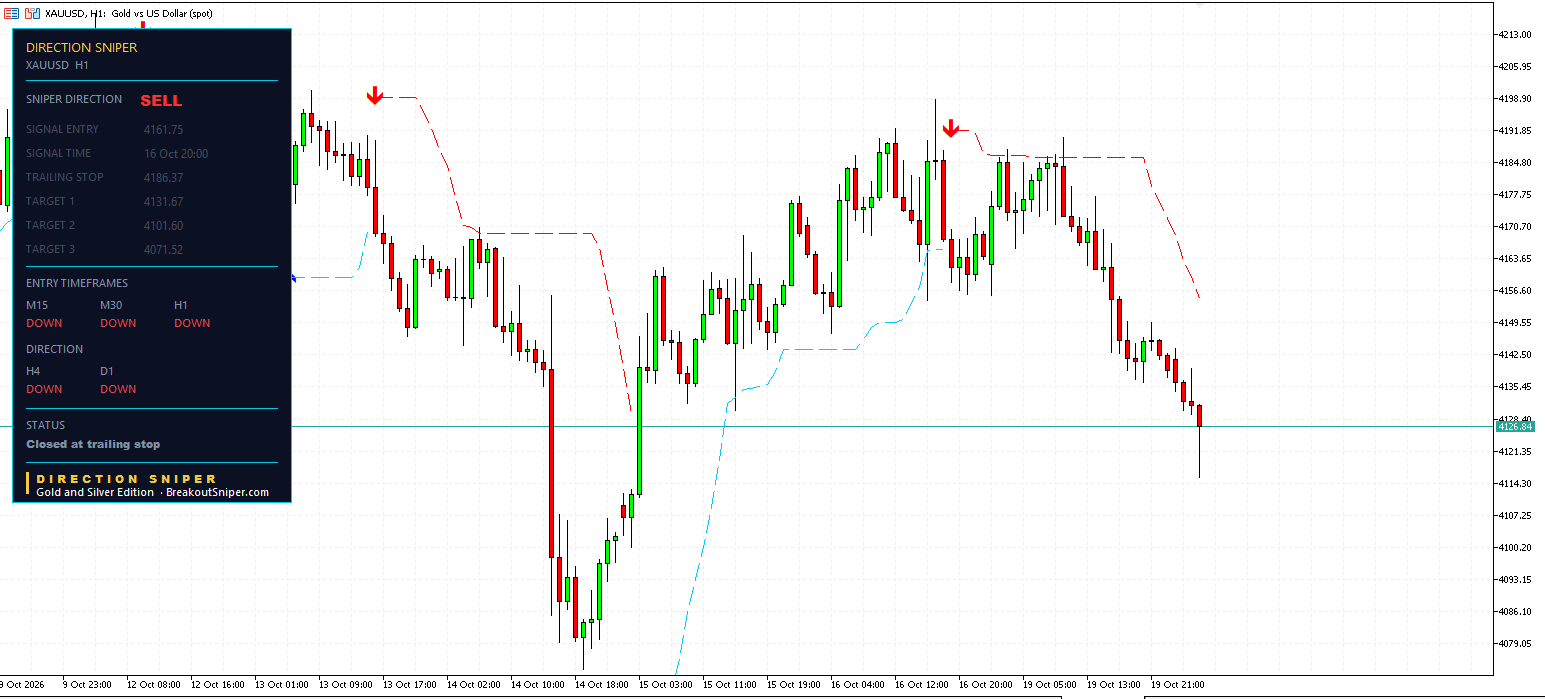Select the red sell arrow near 13 Oct 09:00
Image resolution: width=1545 pixels, height=699 pixels.
[x=374, y=96]
